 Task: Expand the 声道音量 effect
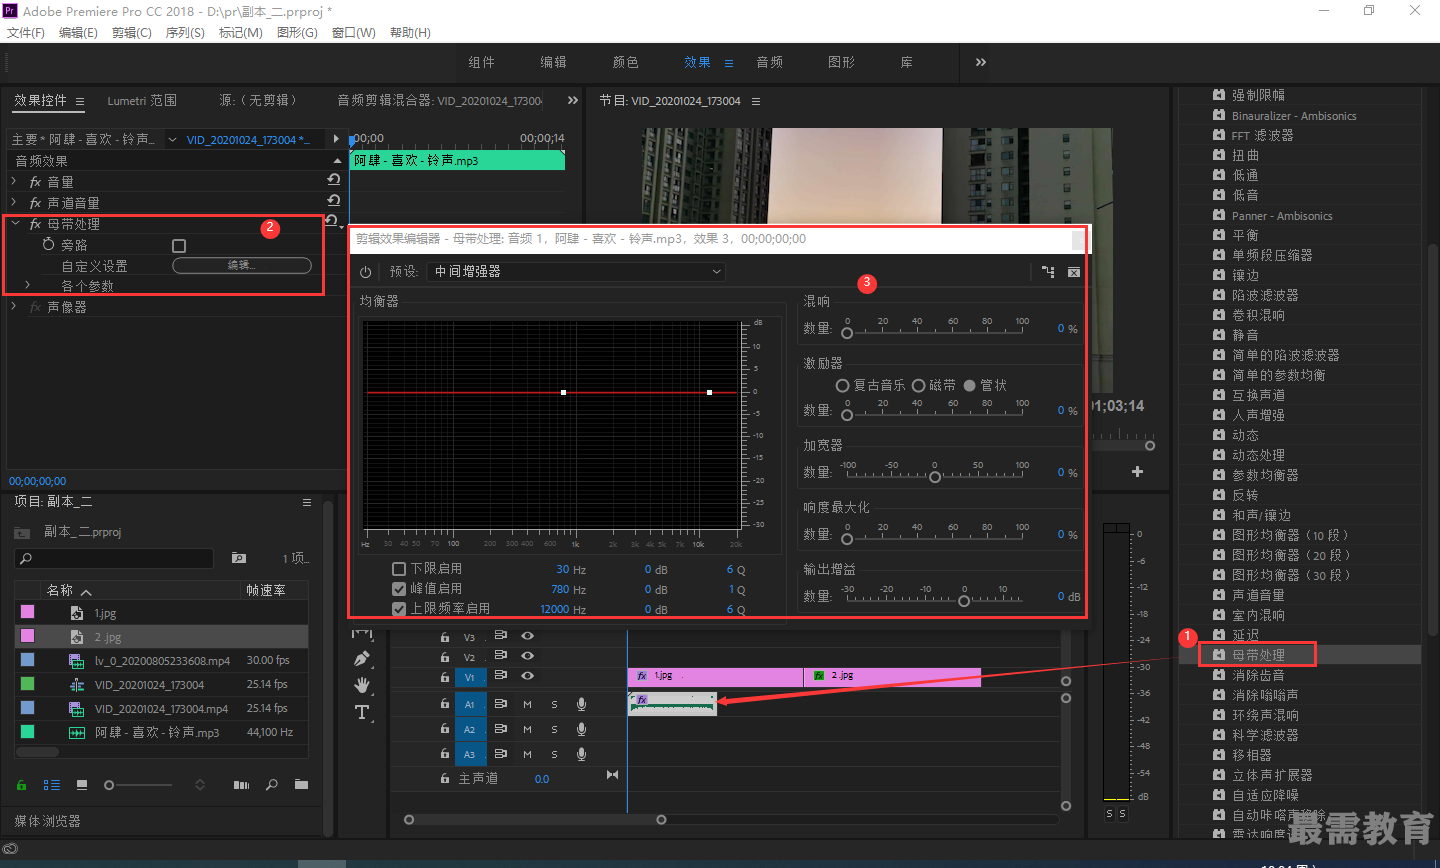point(14,202)
